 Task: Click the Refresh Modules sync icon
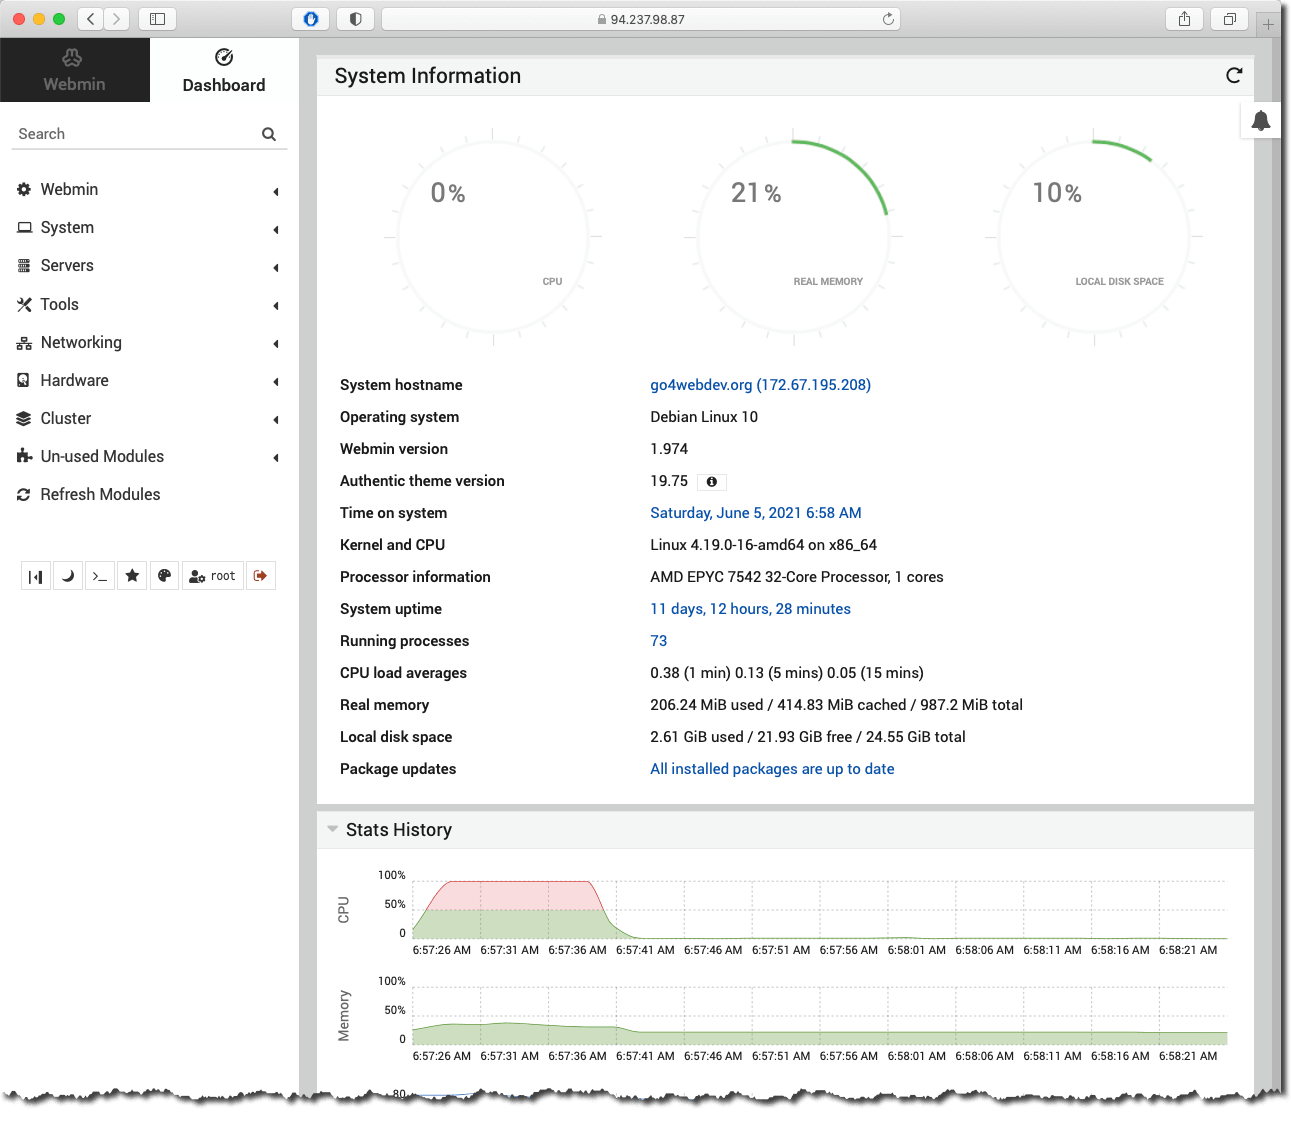pos(24,494)
